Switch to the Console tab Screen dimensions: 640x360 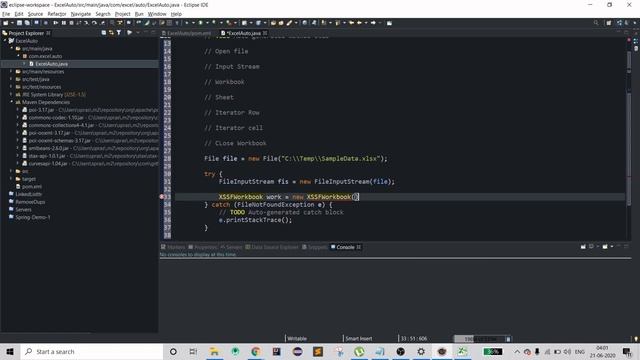tap(345, 247)
